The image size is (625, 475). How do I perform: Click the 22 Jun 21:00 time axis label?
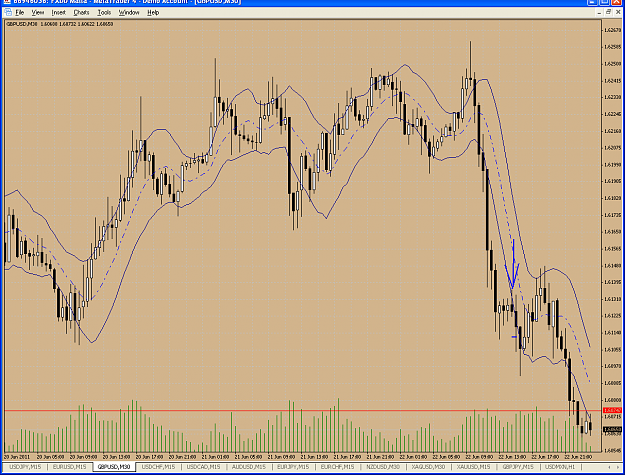coord(578,457)
